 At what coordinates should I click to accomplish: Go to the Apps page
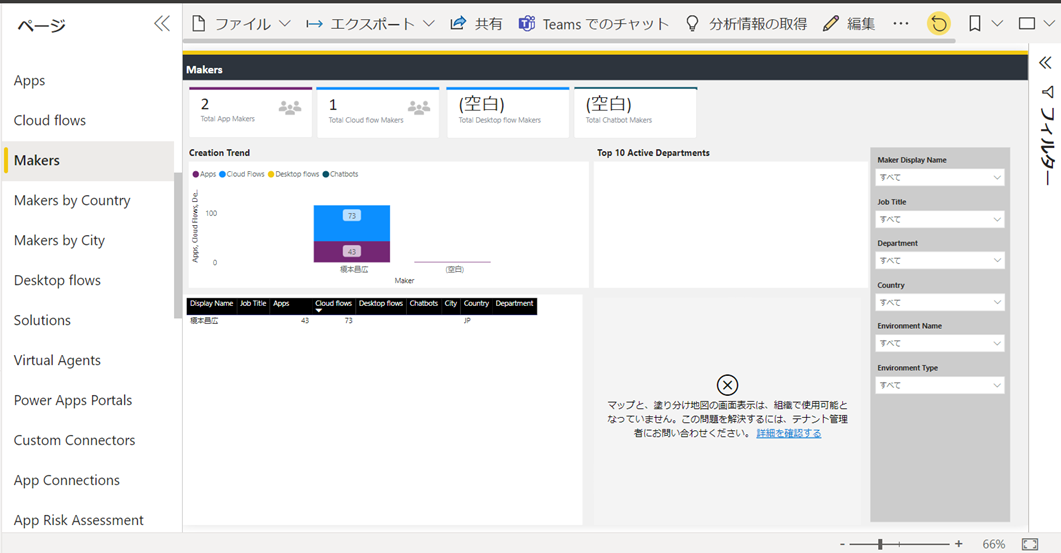pos(30,81)
